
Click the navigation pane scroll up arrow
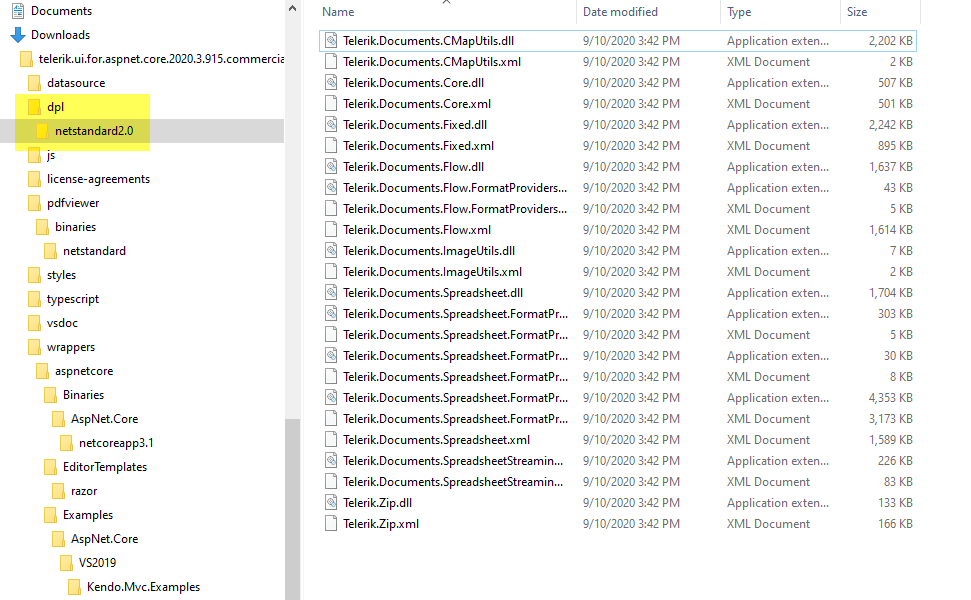[292, 8]
